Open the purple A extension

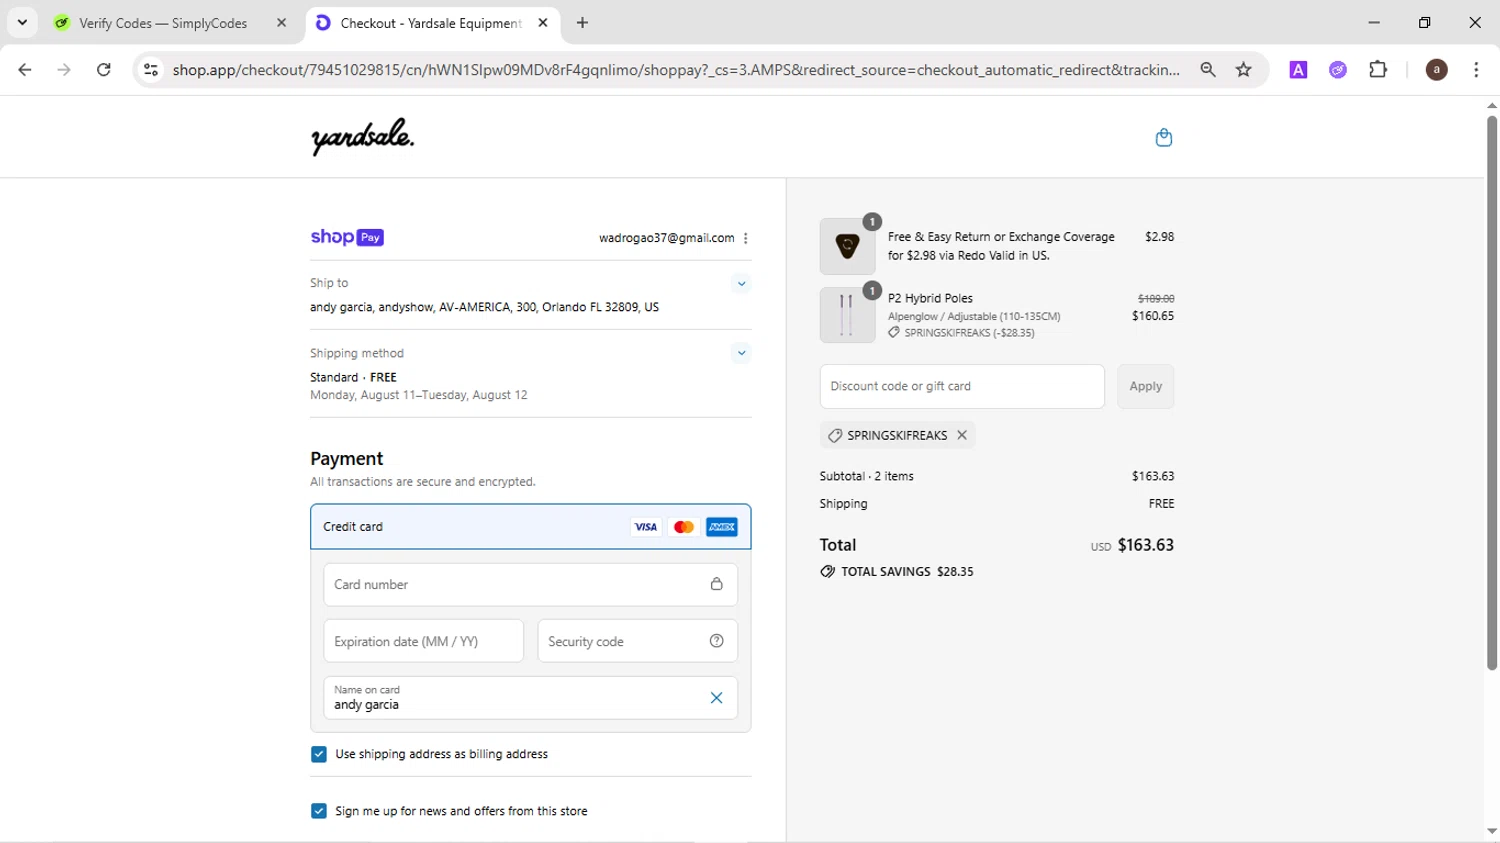pos(1298,70)
